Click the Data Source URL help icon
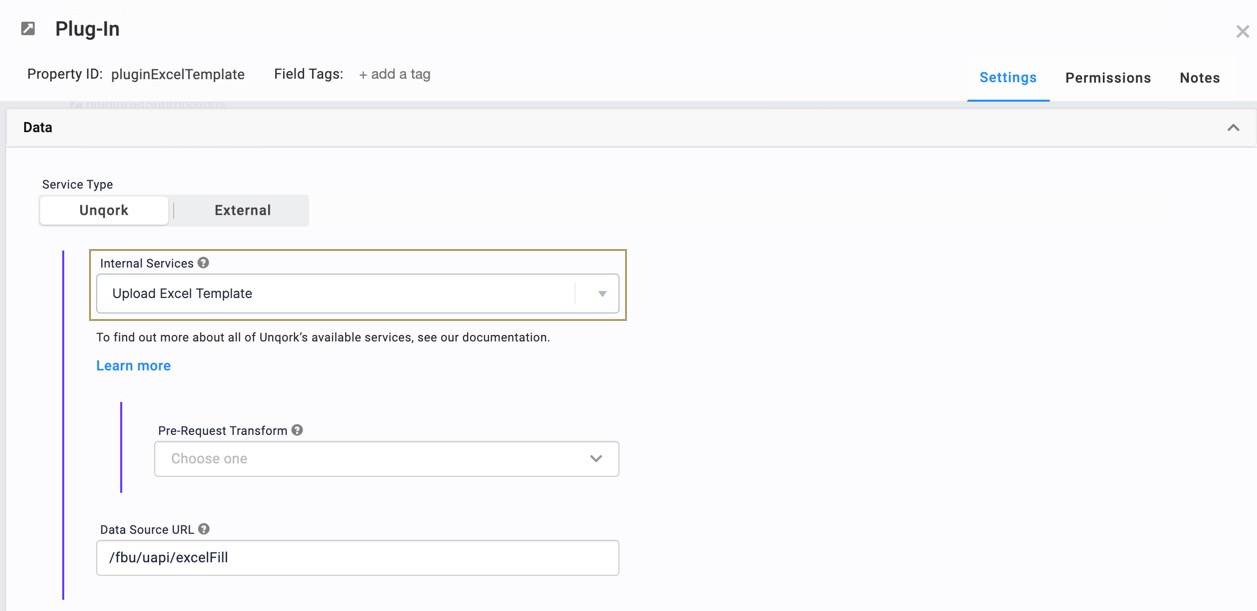The width and height of the screenshot is (1257, 611). [204, 529]
